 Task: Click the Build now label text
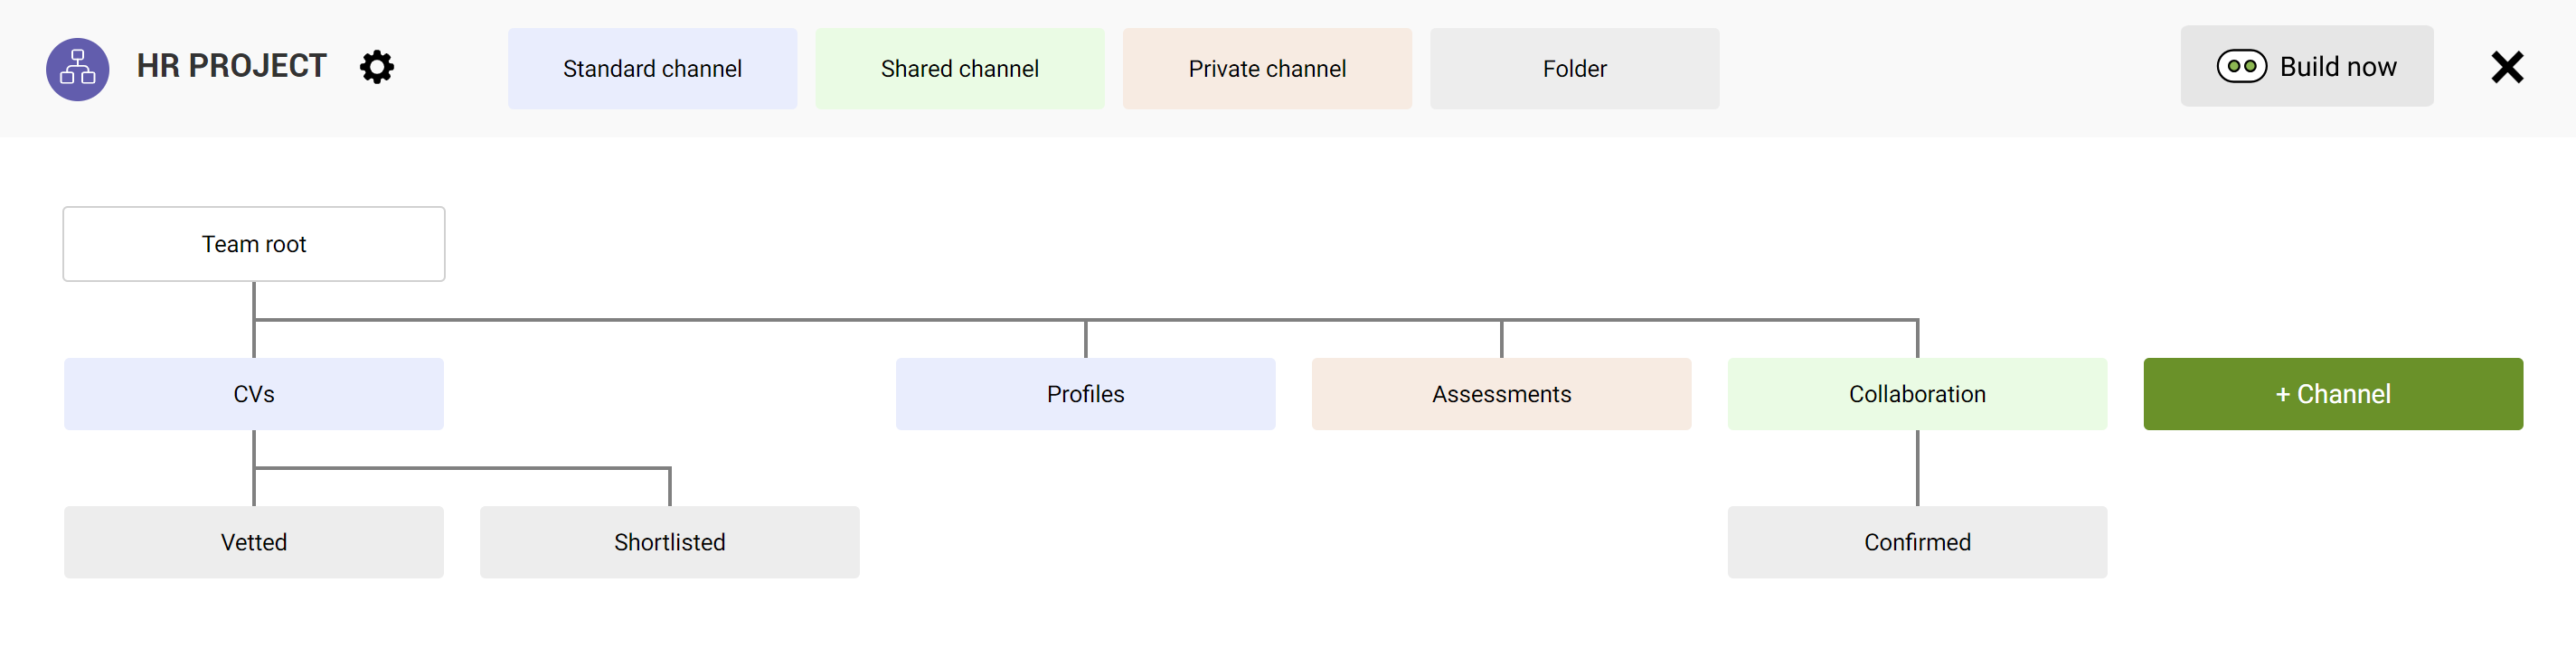click(x=2338, y=67)
